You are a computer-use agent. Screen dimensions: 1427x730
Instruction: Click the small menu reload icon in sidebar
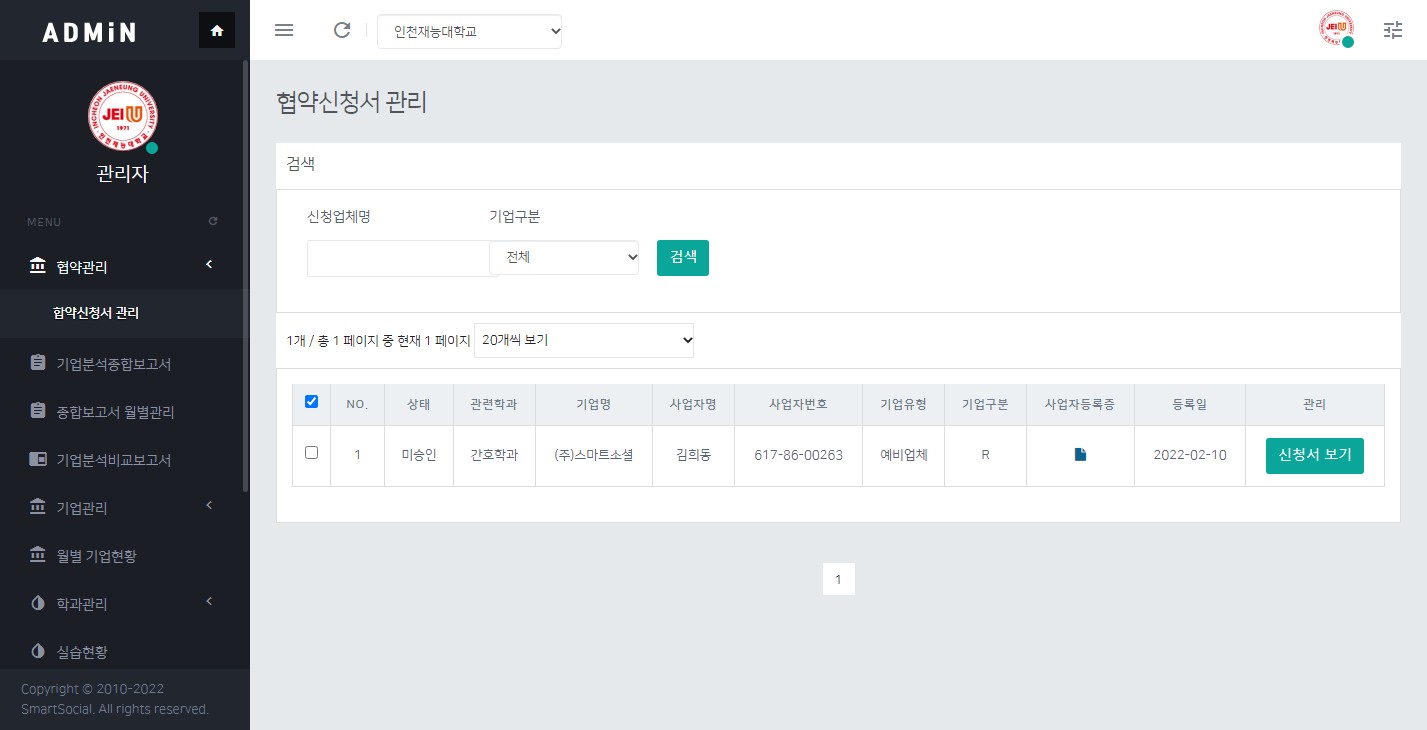(213, 221)
